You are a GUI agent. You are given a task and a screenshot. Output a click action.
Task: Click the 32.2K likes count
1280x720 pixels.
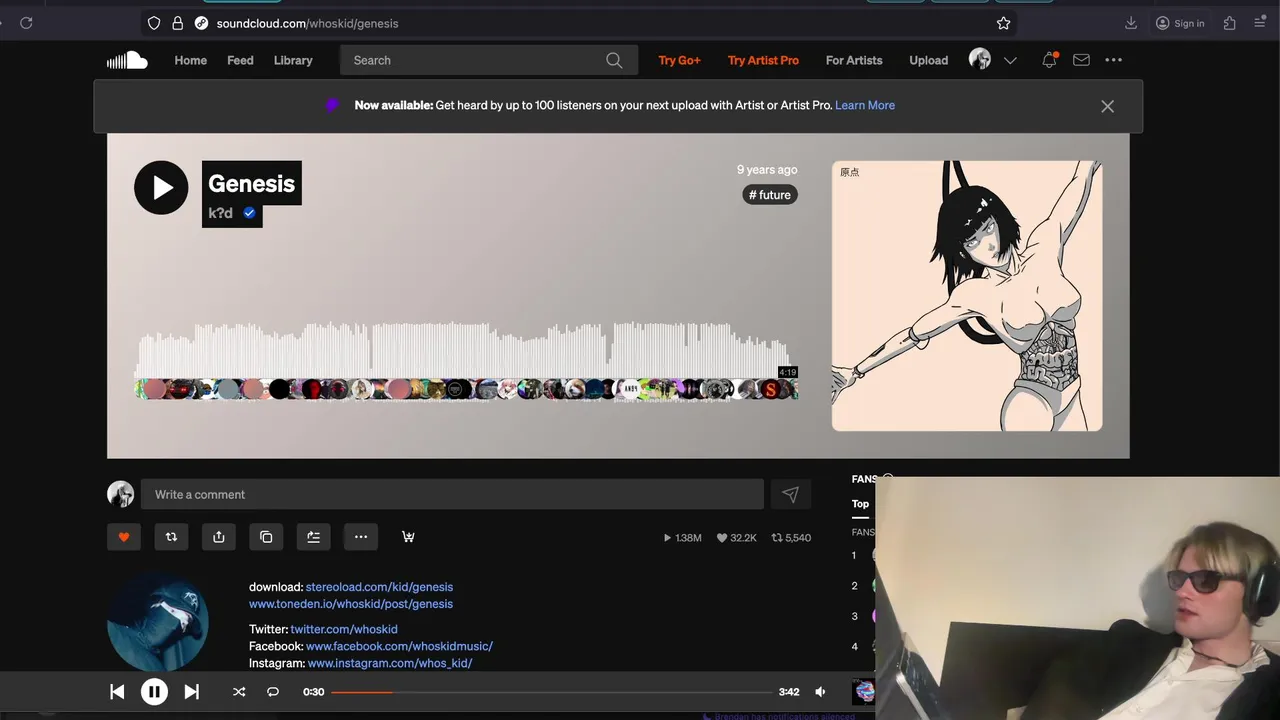tap(736, 538)
